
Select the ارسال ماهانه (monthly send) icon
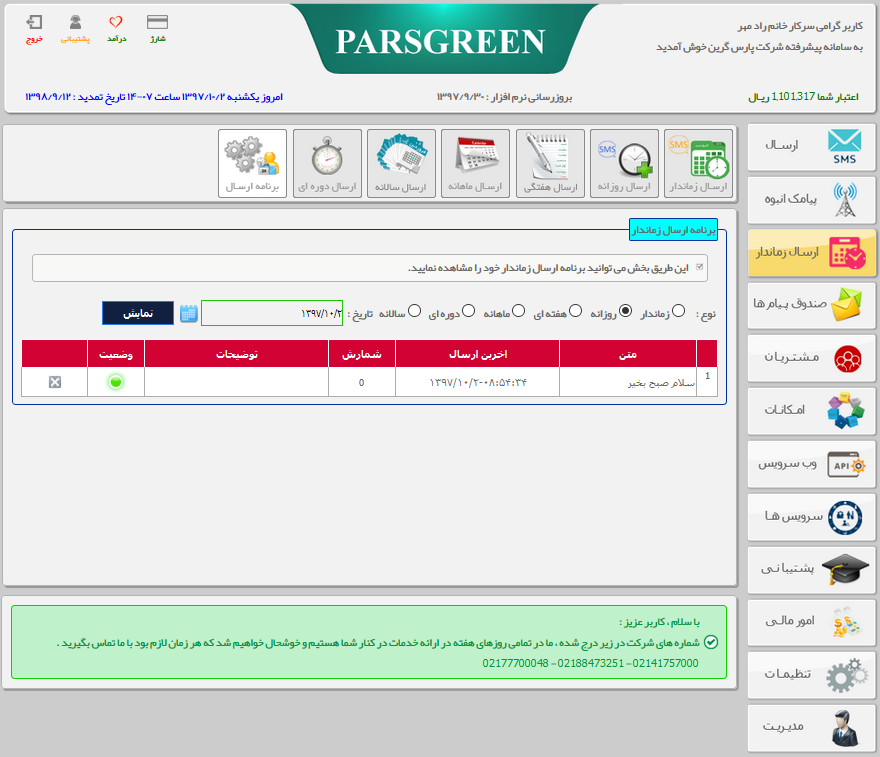[475, 163]
